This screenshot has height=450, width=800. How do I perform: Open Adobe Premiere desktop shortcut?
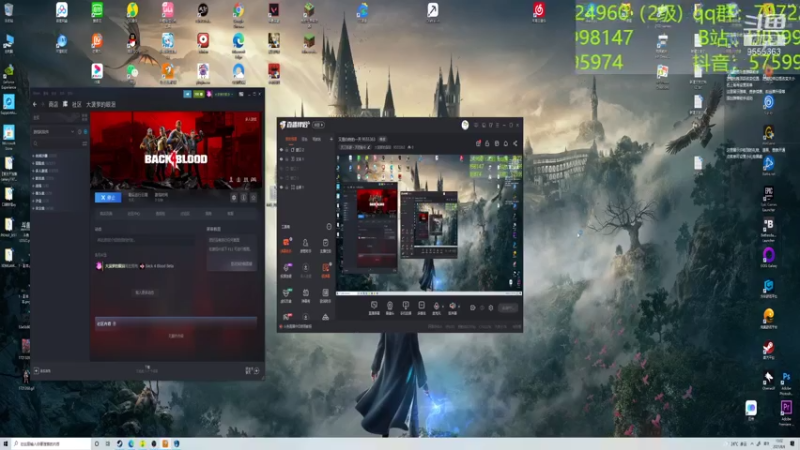(786, 411)
